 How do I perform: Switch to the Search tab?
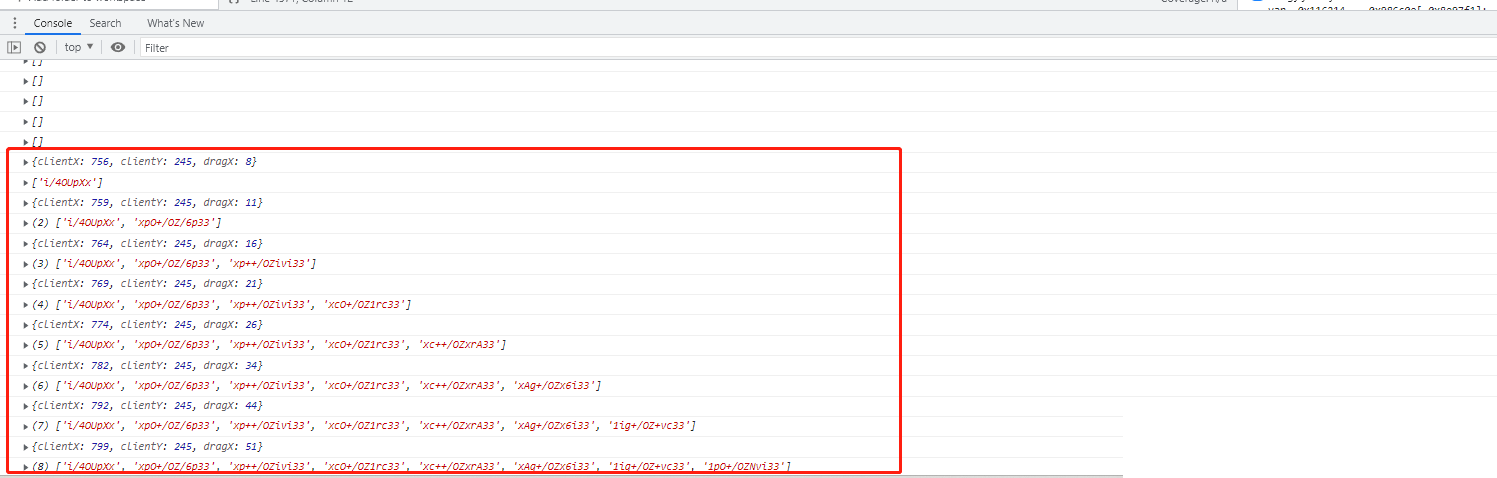pos(105,23)
